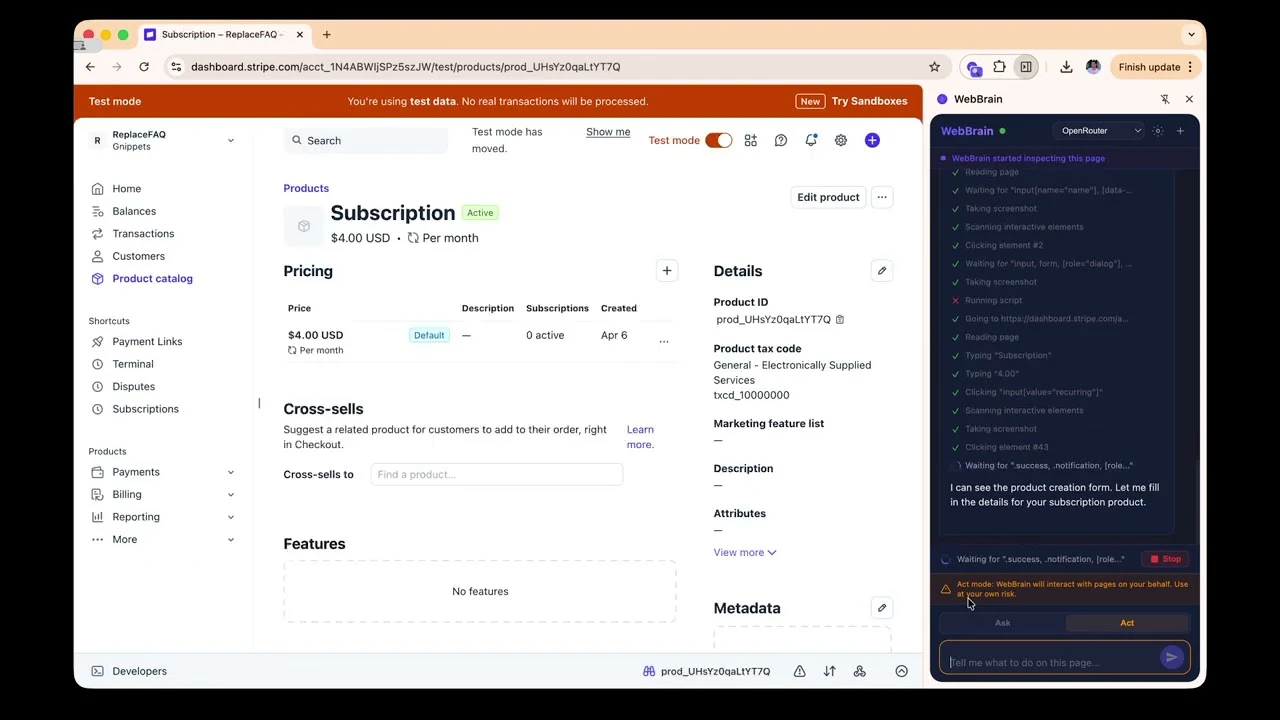This screenshot has height=720, width=1280.
Task: Open Learn more link about cross-sells
Action: tap(640, 437)
